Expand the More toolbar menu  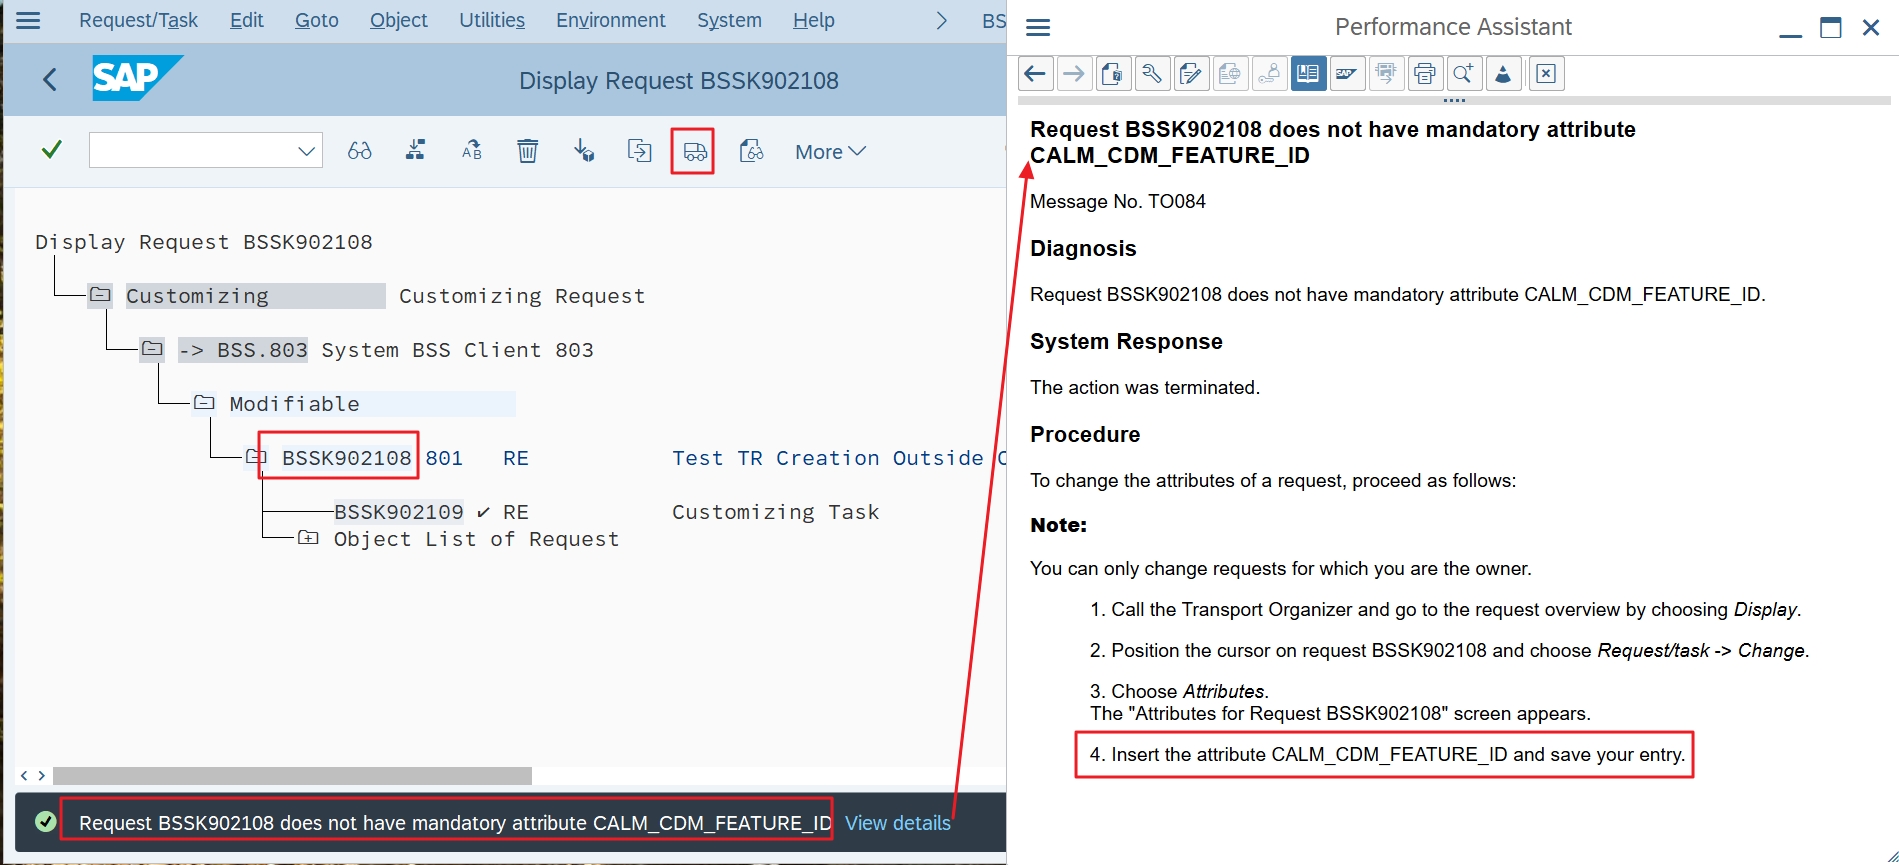(829, 152)
